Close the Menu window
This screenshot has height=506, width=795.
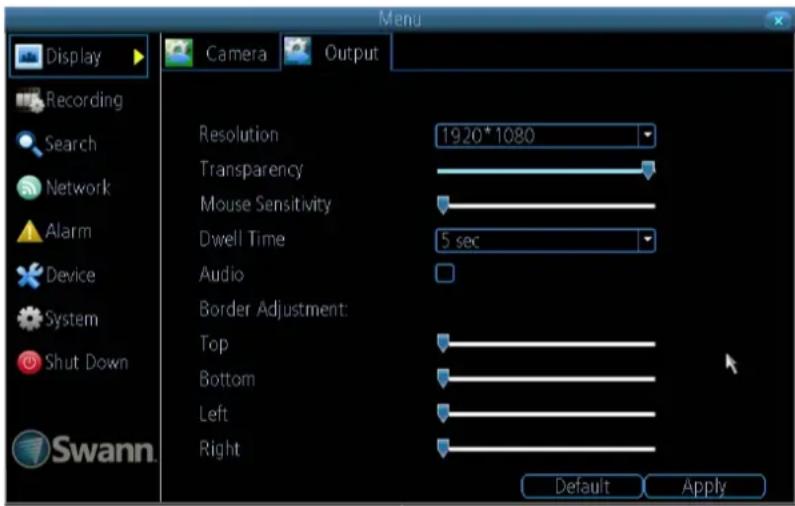[778, 20]
